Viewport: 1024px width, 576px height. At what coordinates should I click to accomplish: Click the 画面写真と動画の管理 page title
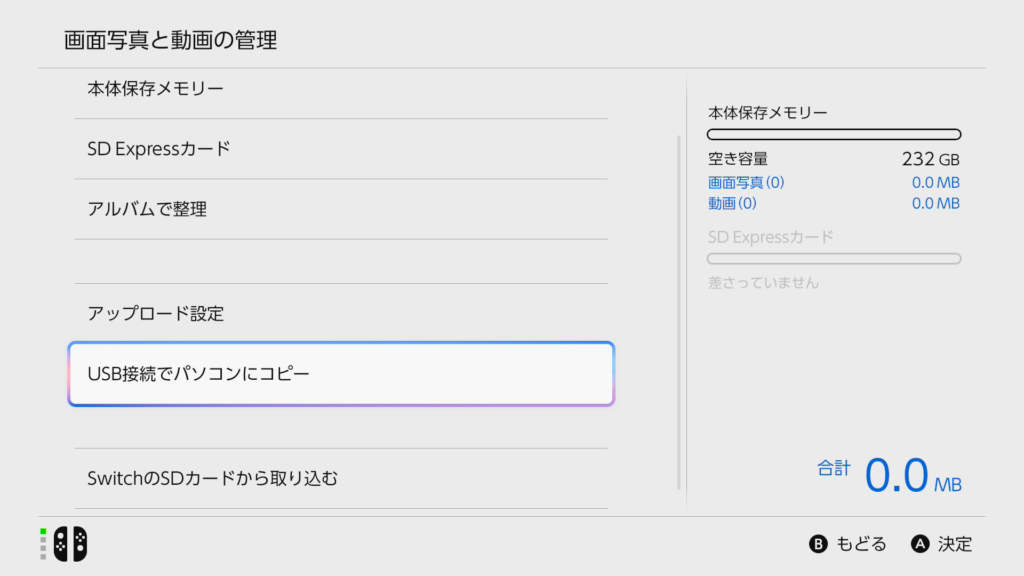pyautogui.click(x=170, y=40)
